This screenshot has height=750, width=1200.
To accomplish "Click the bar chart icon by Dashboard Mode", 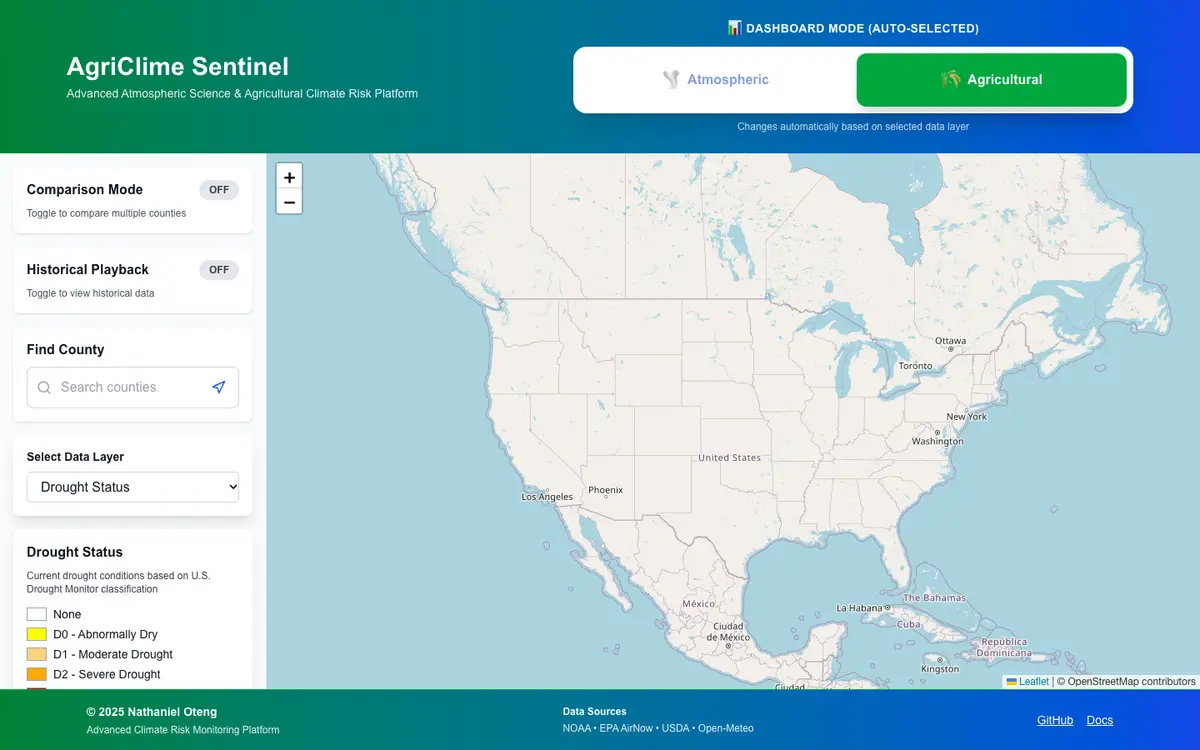I will [x=734, y=28].
